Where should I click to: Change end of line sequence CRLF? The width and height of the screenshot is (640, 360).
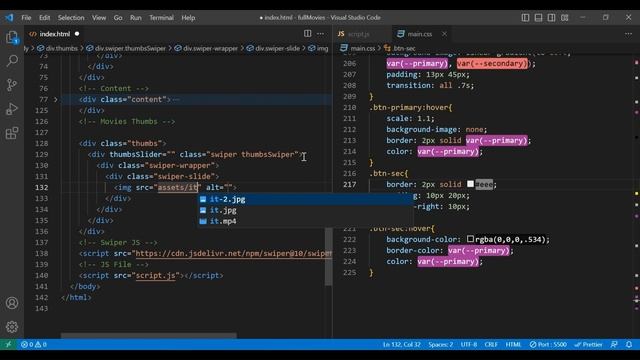point(491,344)
